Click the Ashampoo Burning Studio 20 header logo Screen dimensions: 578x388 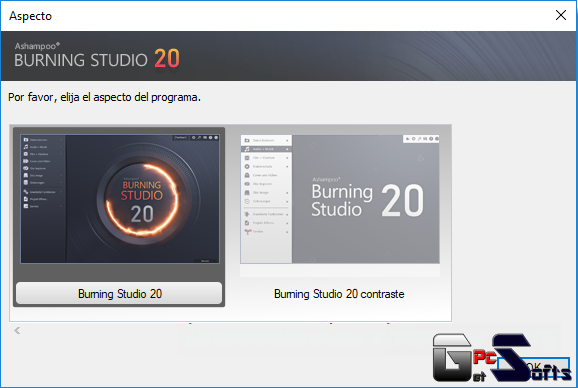coord(97,56)
